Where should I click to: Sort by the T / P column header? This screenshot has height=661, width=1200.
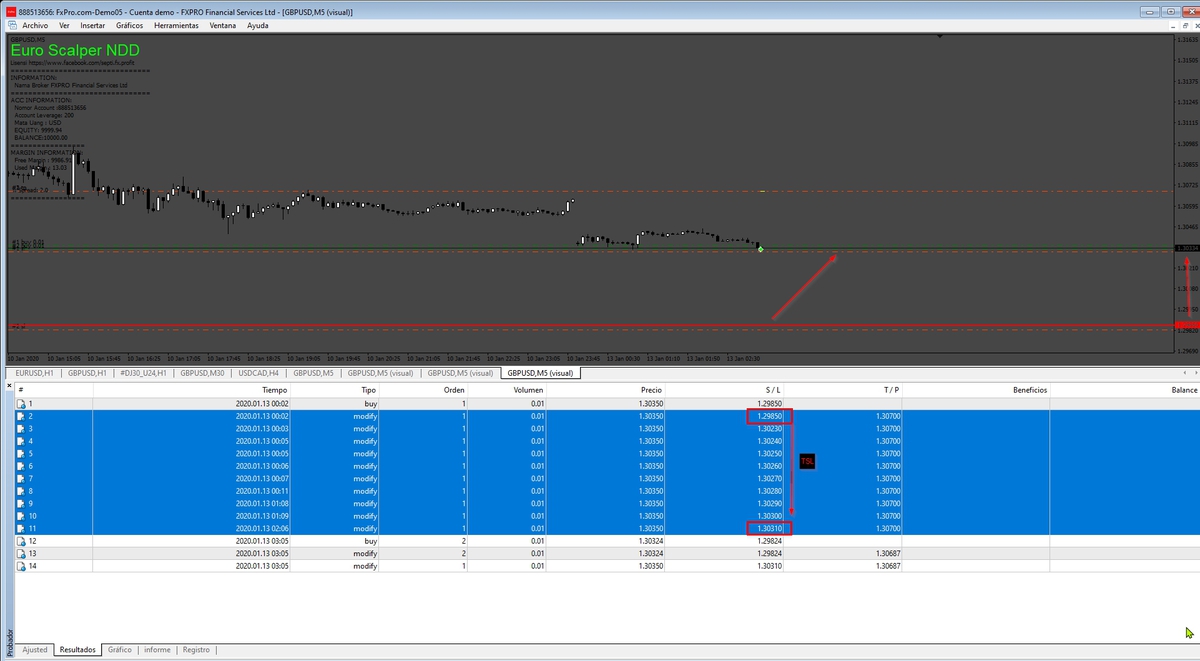tap(843, 390)
